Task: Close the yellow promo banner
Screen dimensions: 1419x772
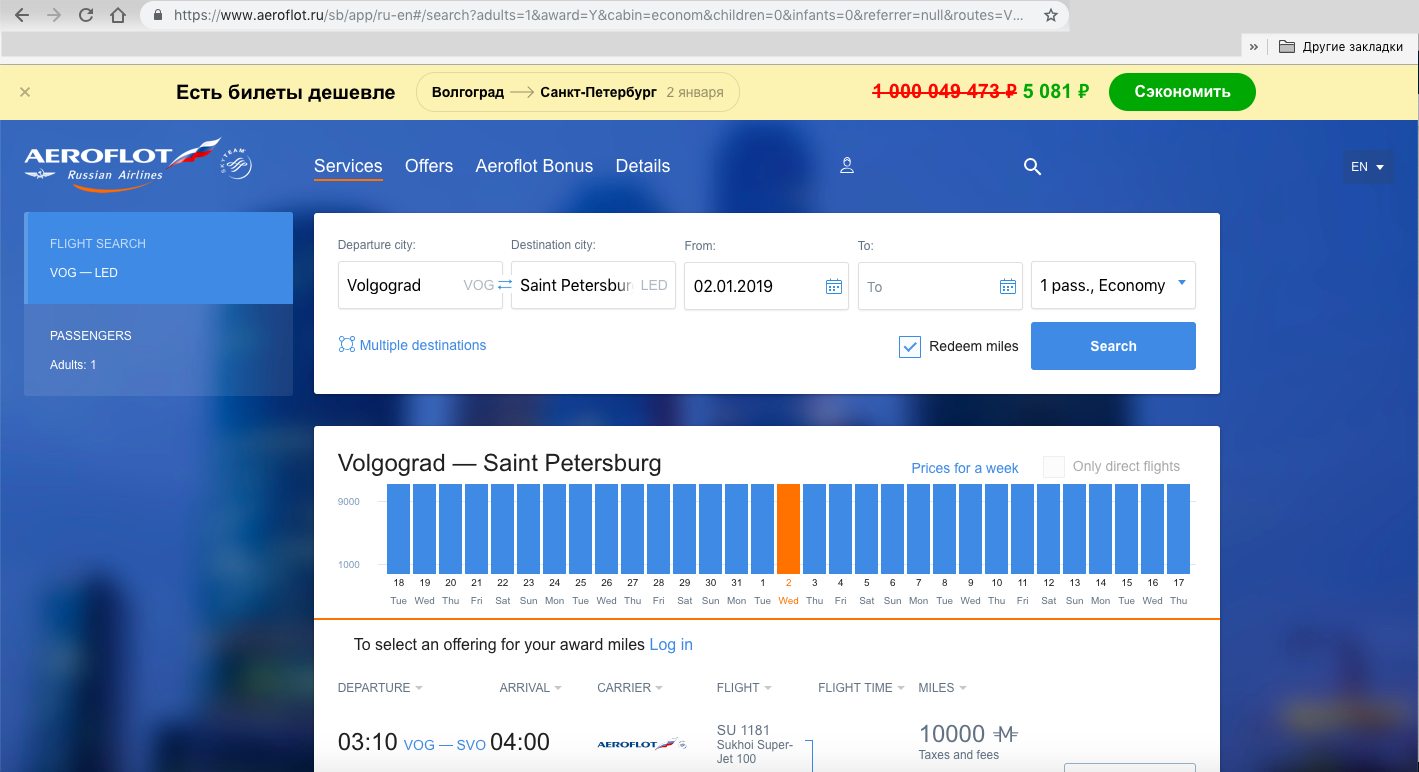Action: point(25,92)
